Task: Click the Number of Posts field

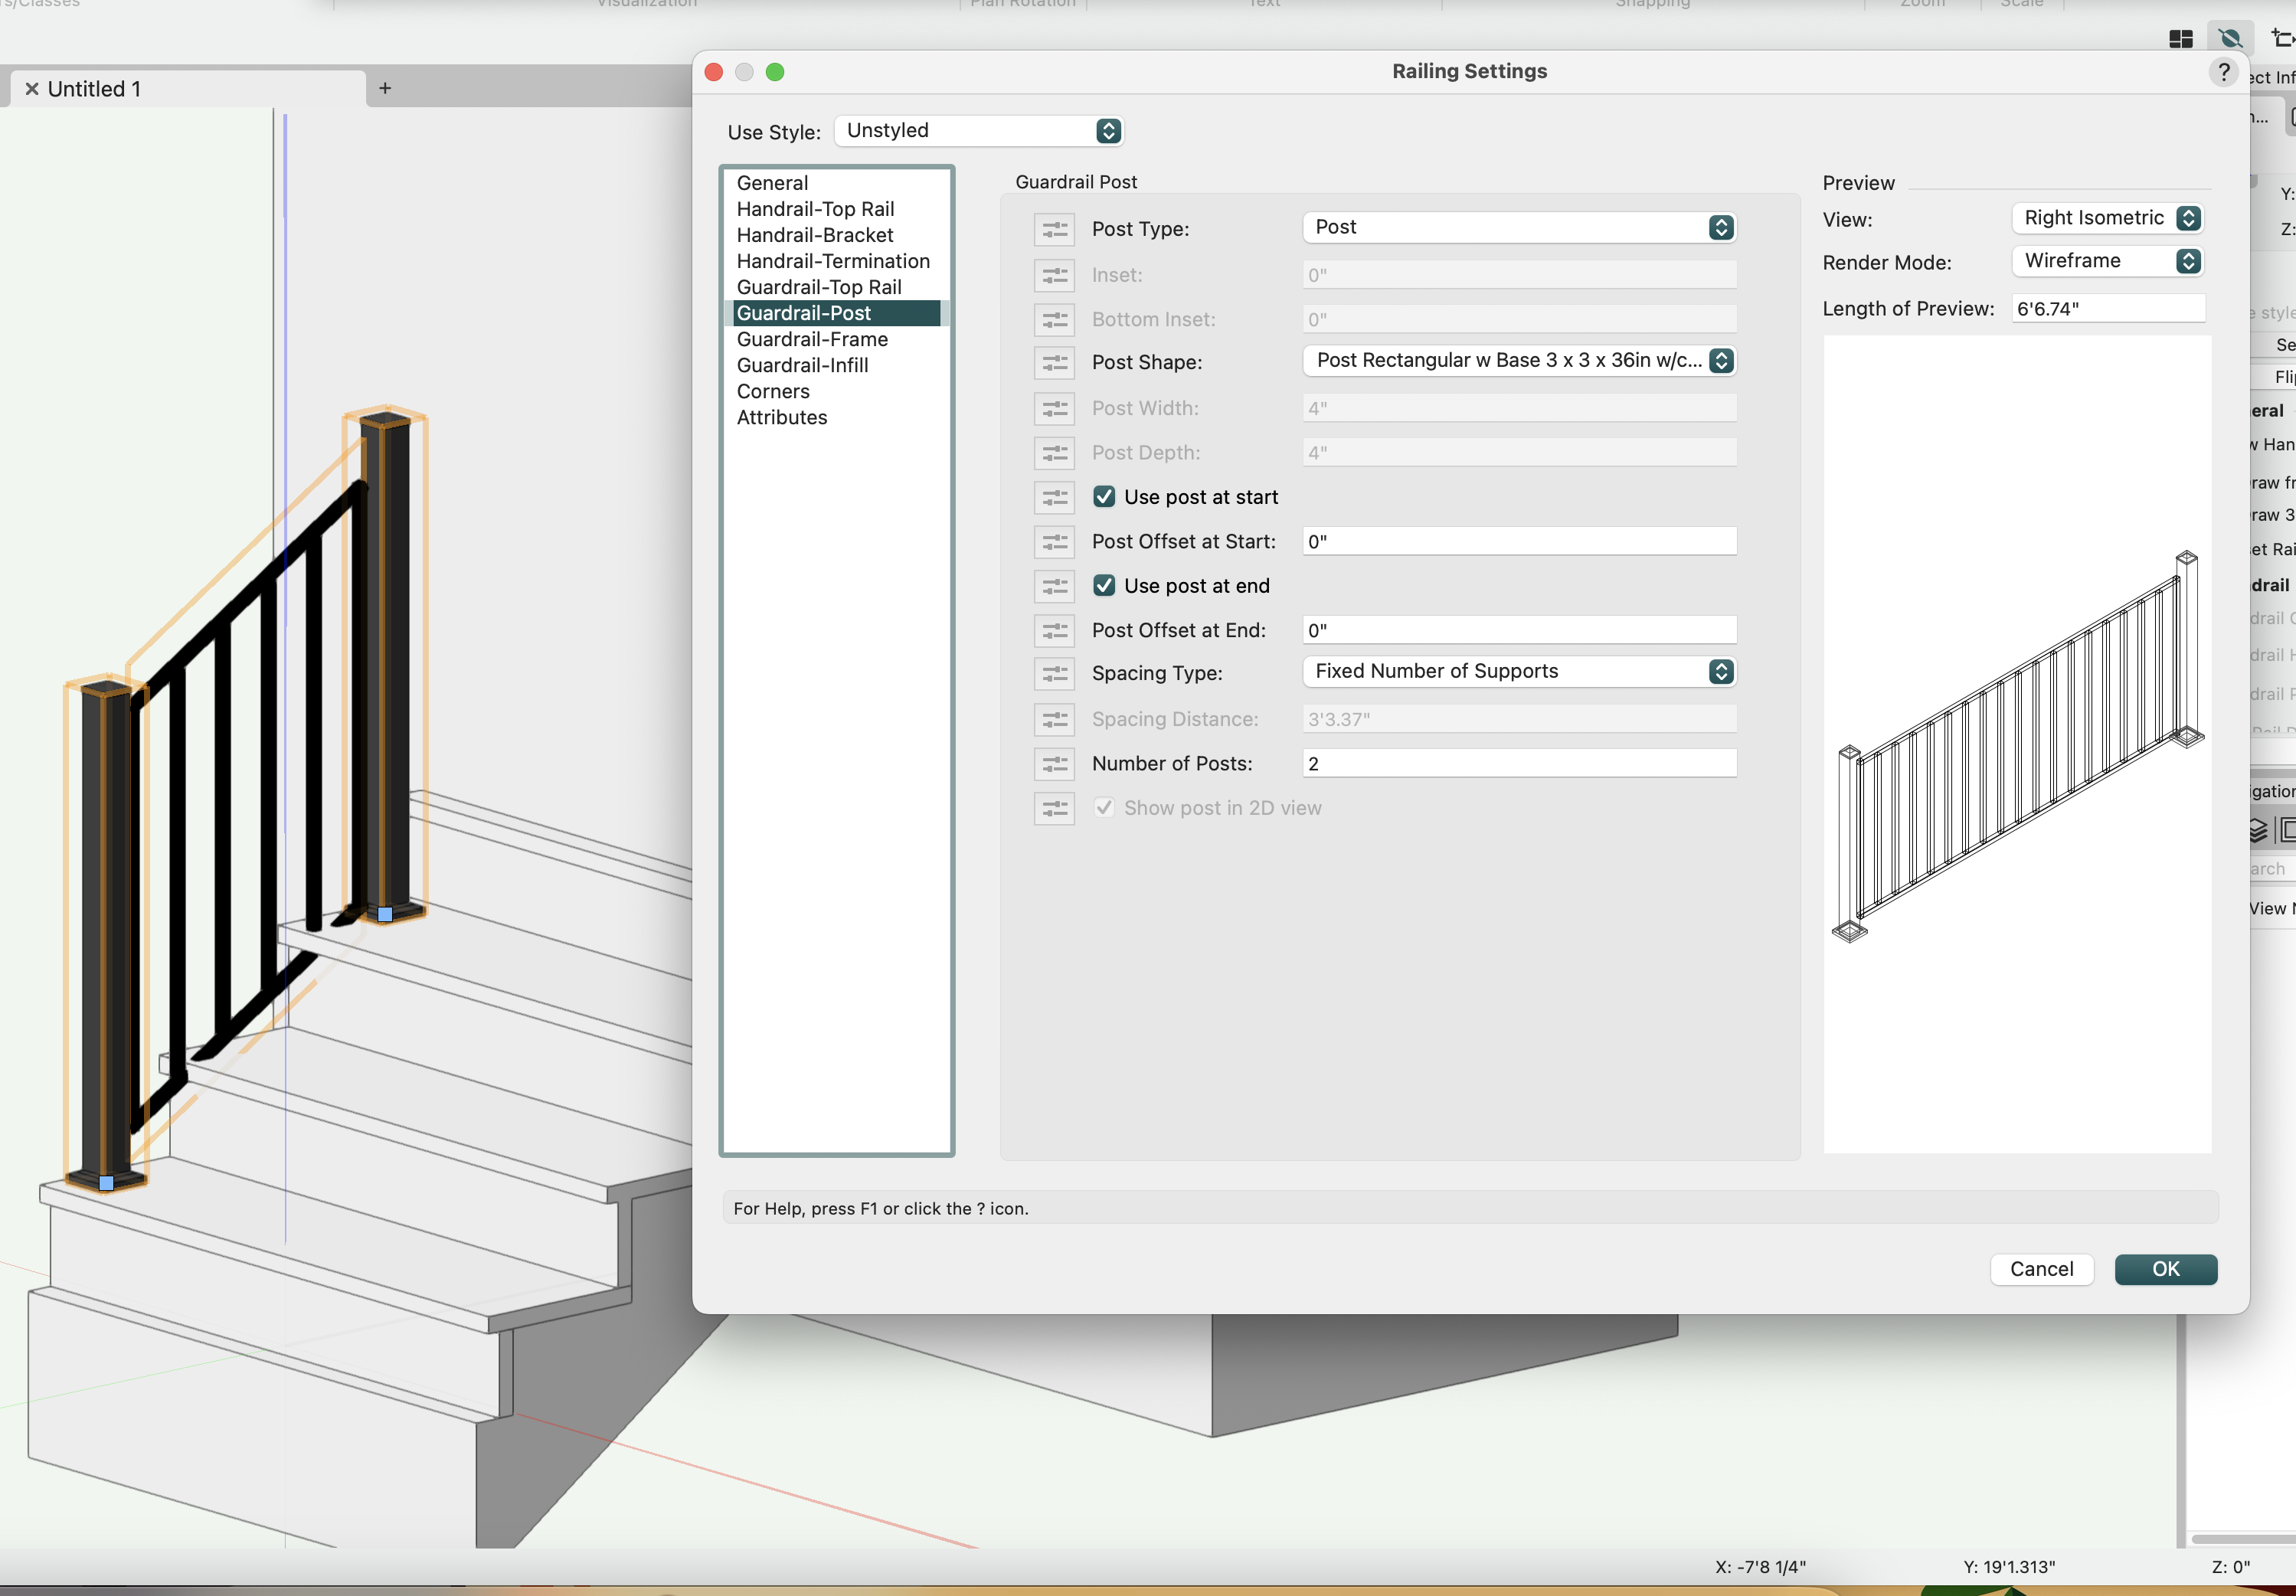Action: 1518,763
